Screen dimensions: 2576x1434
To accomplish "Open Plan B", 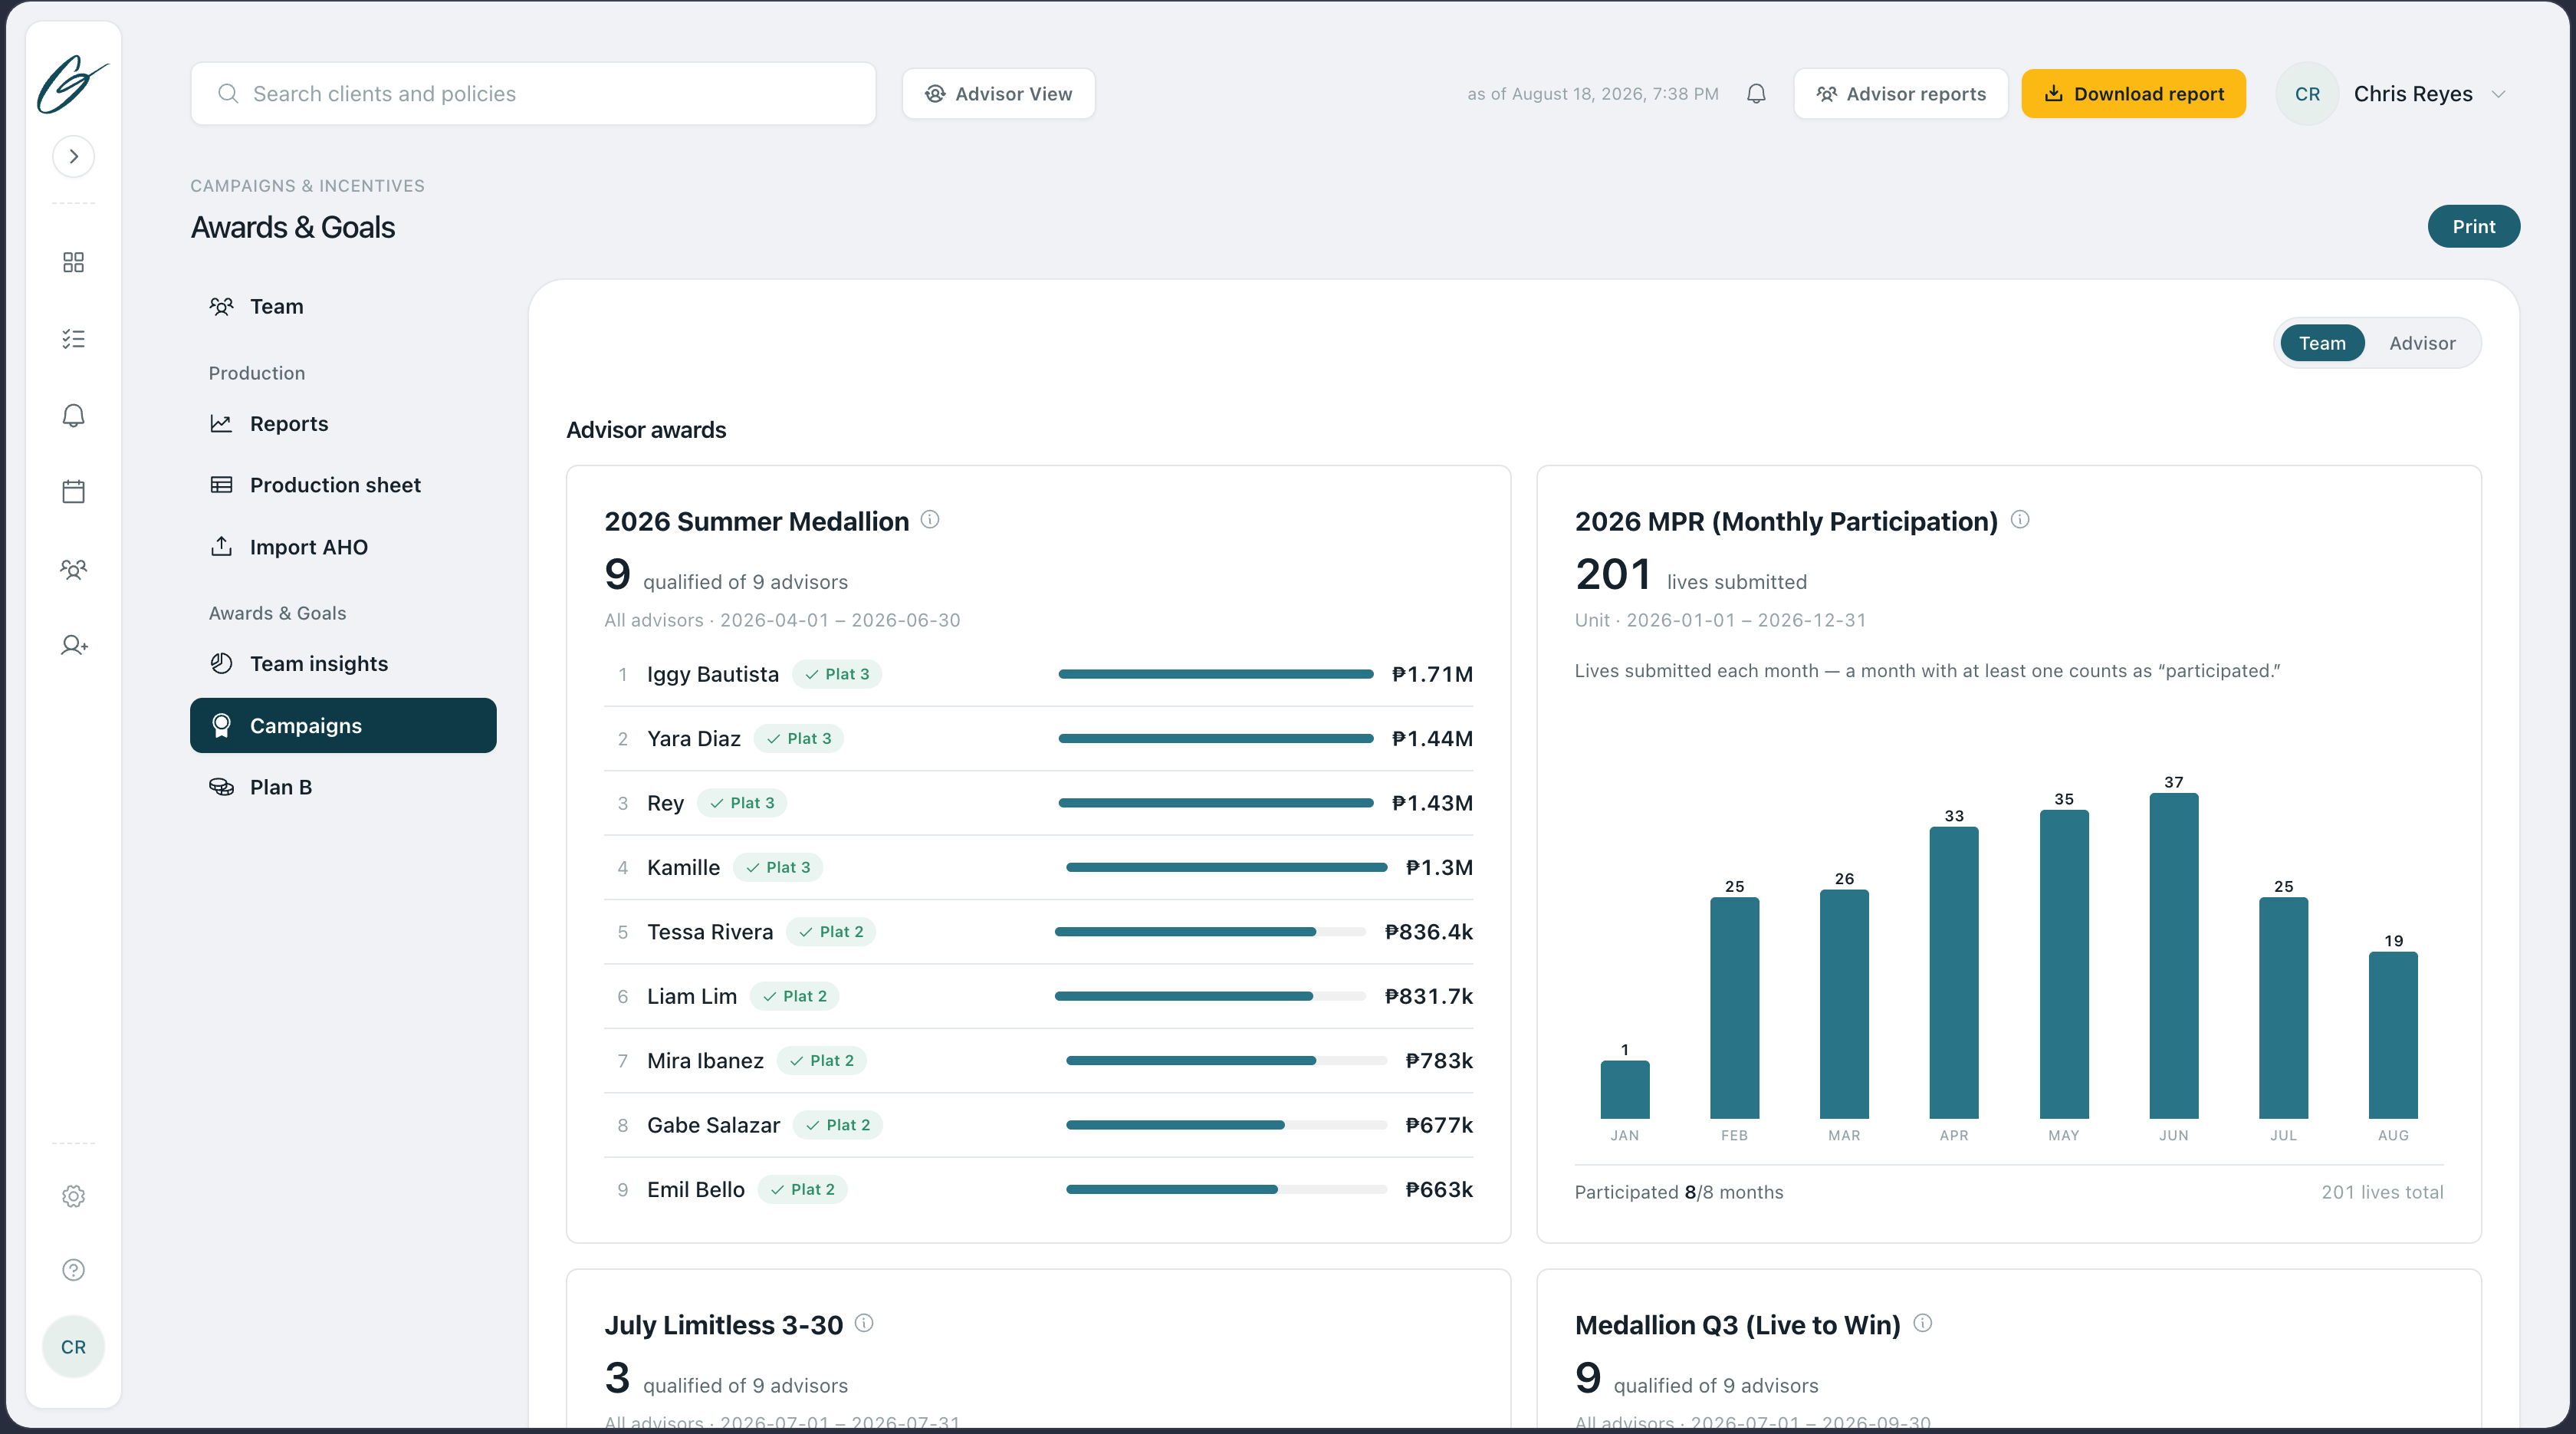I will [x=343, y=787].
